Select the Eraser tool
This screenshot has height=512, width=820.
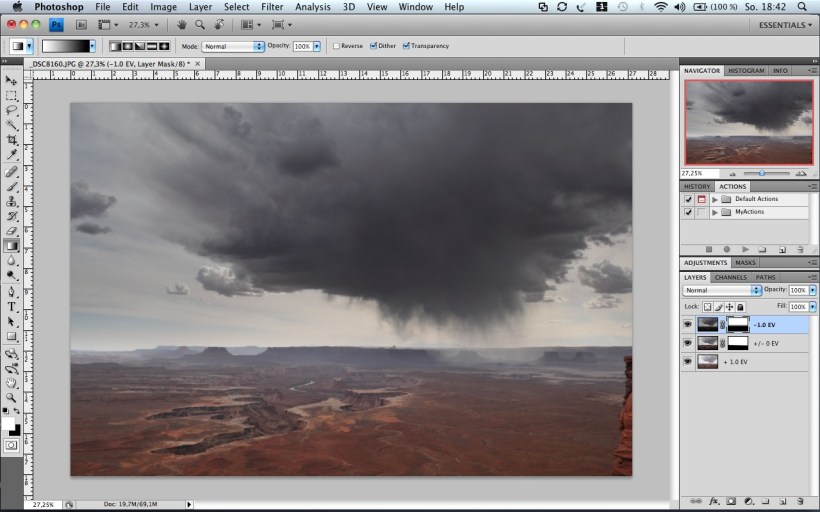click(x=11, y=231)
